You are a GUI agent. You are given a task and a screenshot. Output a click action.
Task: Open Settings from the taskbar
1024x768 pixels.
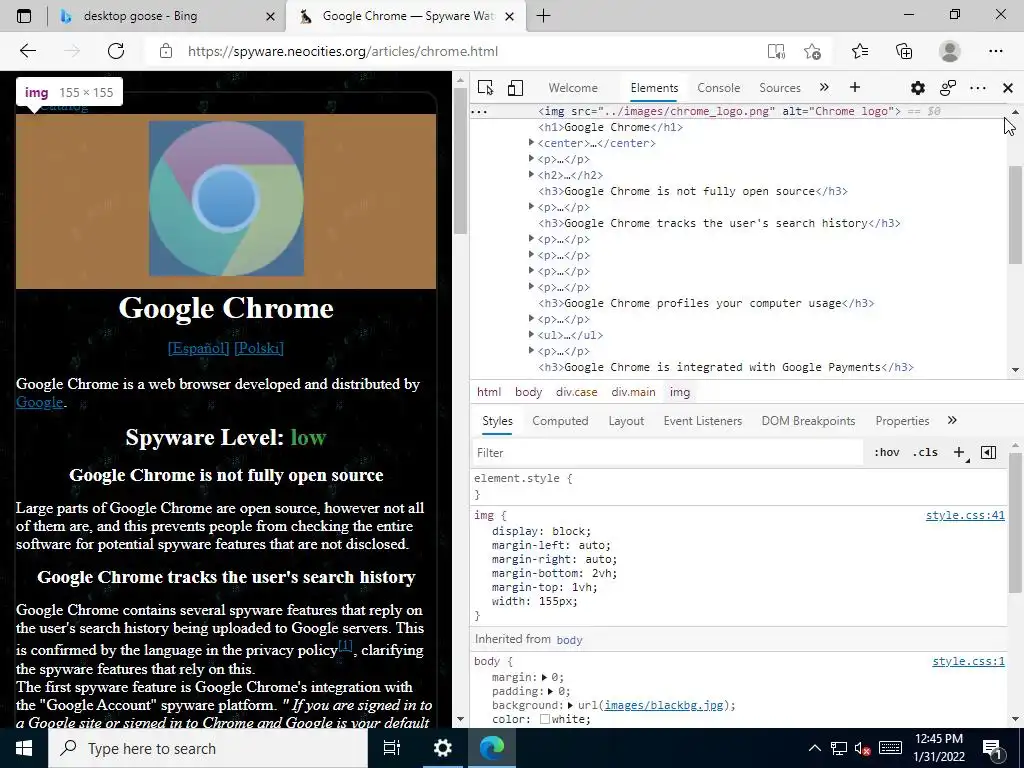point(442,748)
